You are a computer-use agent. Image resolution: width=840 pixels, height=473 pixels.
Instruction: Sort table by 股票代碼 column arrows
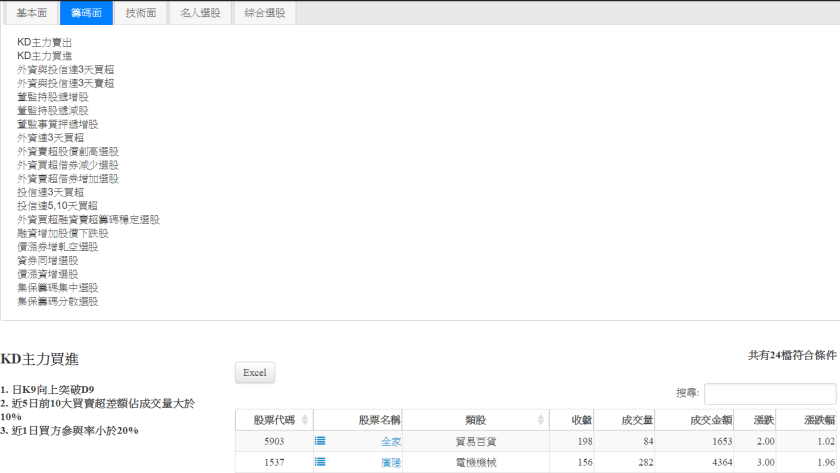[x=305, y=420]
